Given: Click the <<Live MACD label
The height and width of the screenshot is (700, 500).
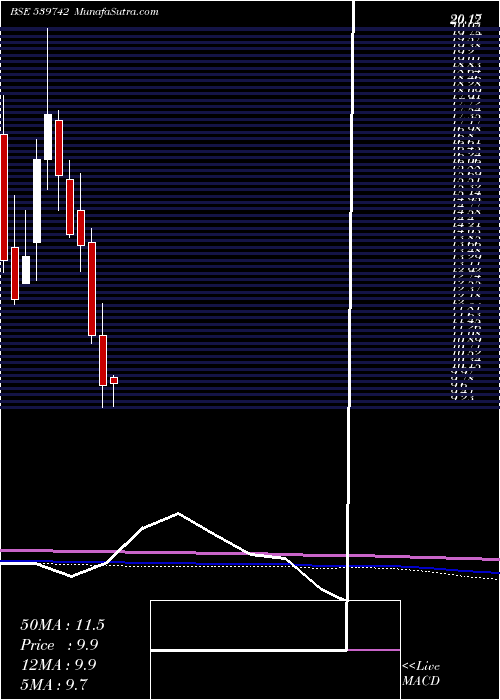Looking at the screenshot, I should [x=421, y=674].
